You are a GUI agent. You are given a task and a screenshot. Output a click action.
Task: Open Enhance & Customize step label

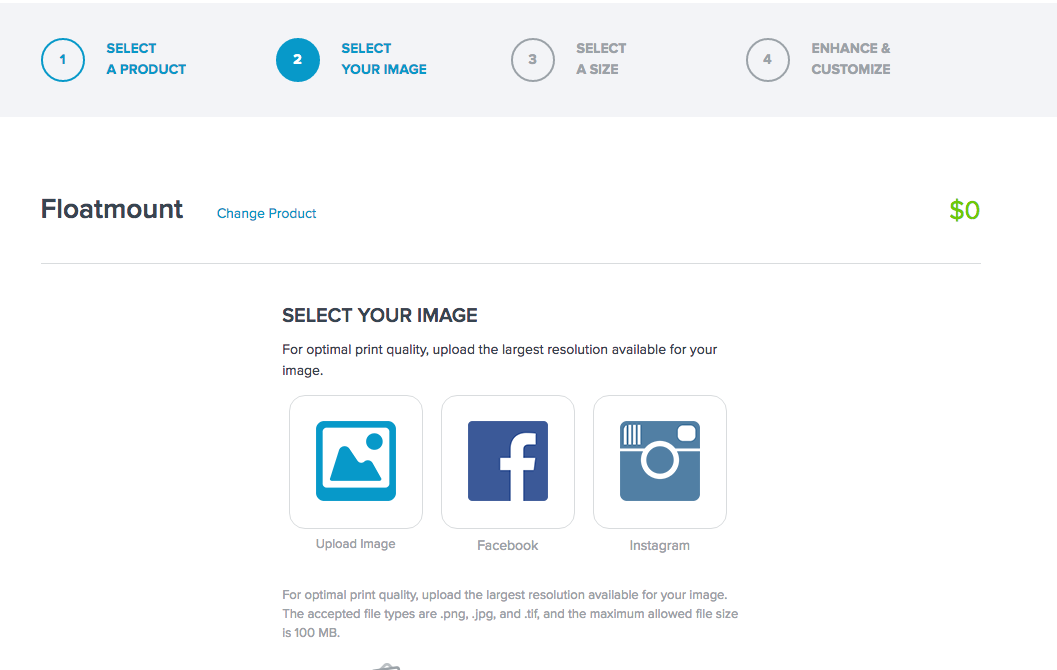tap(851, 59)
